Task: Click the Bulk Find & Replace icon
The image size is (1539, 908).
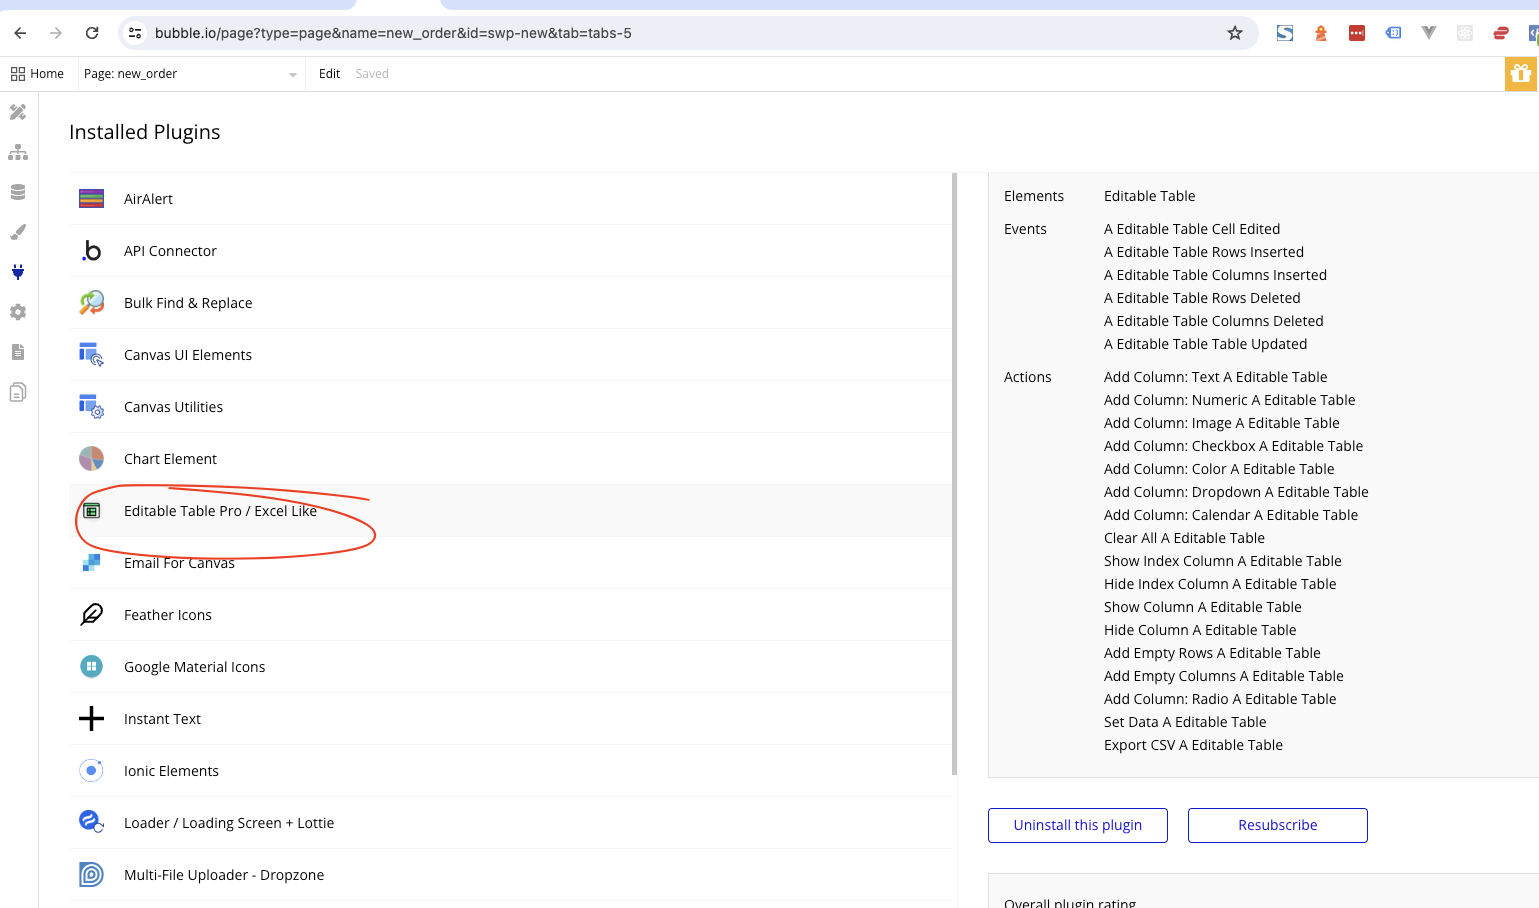Action: pyautogui.click(x=91, y=303)
